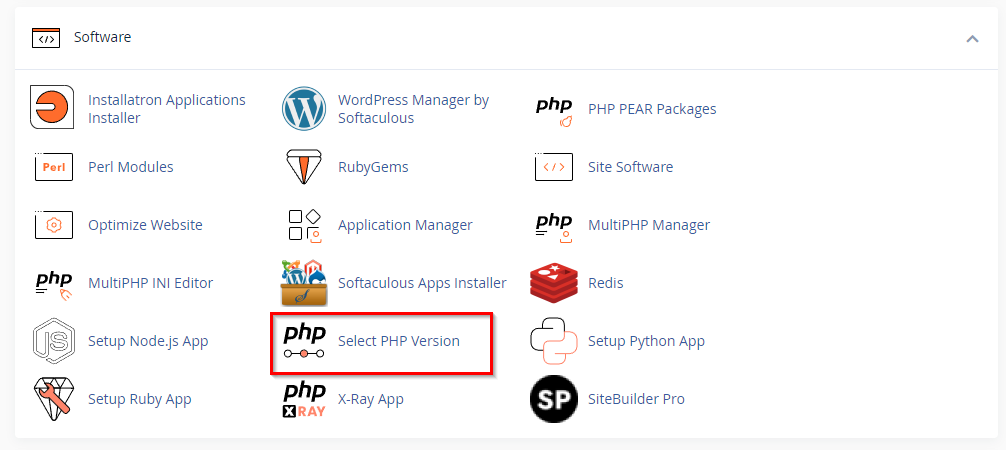Click the Software section code icon
The image size is (1006, 450).
click(46, 38)
